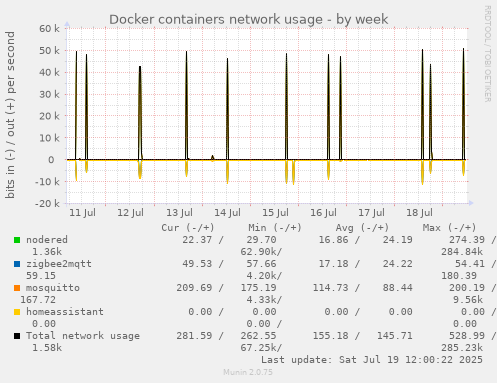Viewport: 497px width, 383px height.
Task: Click zigbee2mqtt current value '49.53'
Action: 197,264
